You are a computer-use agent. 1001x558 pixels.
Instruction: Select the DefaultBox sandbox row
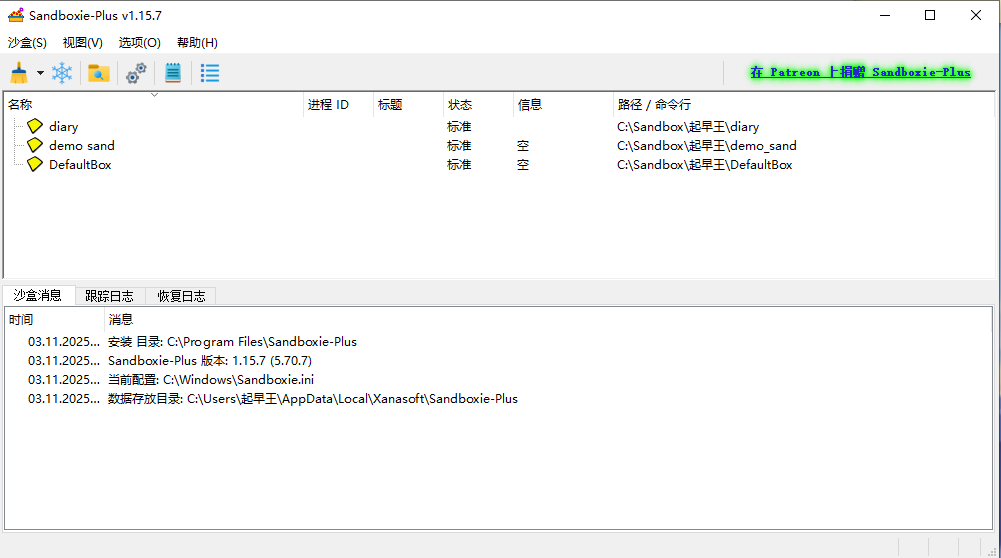499,164
